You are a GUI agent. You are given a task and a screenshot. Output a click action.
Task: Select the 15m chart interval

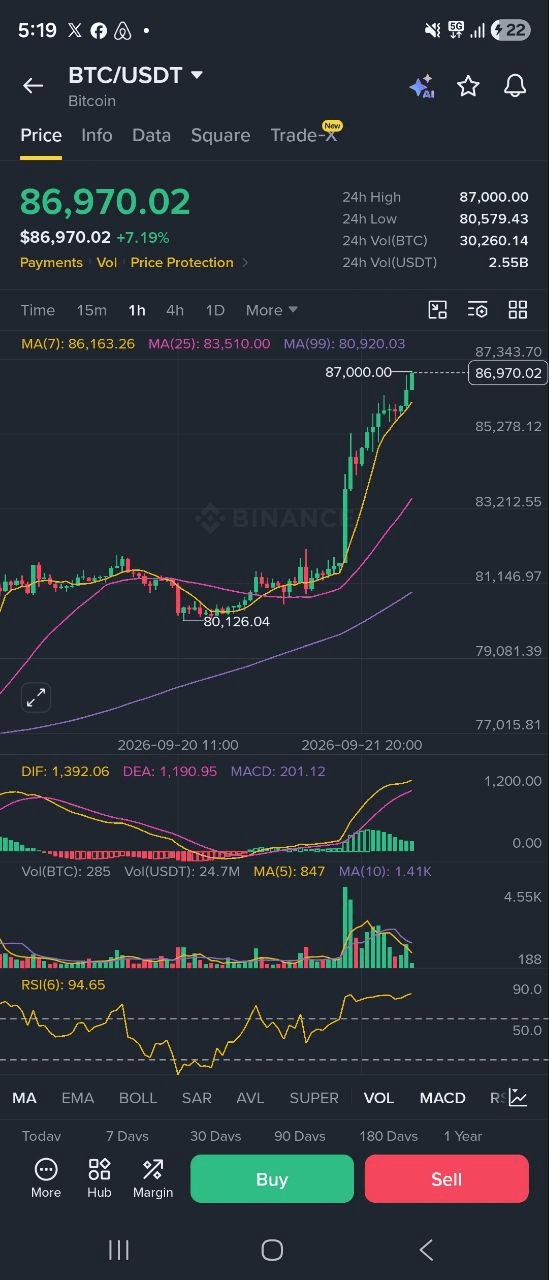(92, 310)
